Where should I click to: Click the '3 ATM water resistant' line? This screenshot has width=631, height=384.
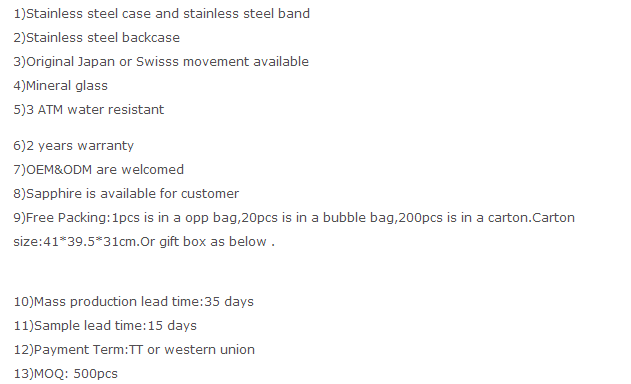tap(89, 109)
